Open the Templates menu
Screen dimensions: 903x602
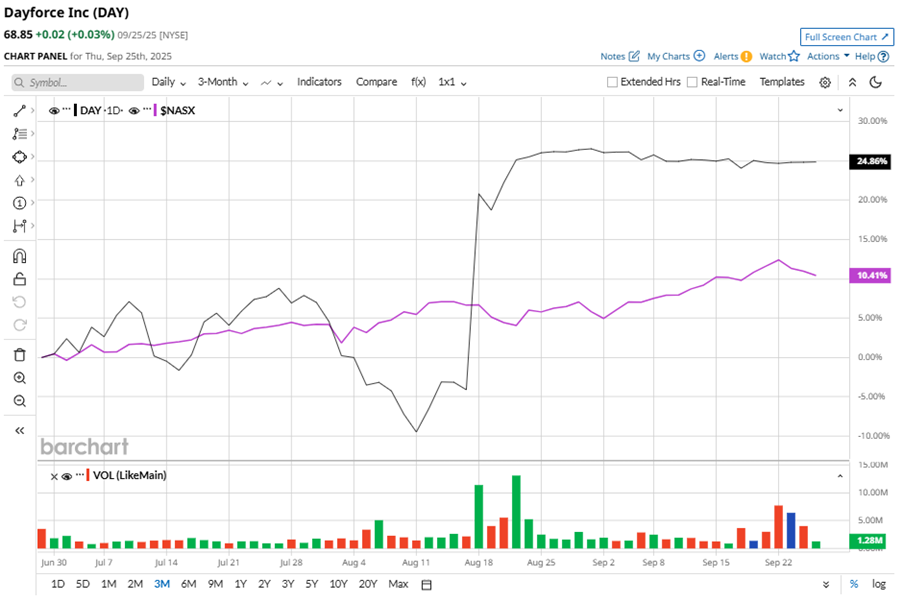(781, 82)
